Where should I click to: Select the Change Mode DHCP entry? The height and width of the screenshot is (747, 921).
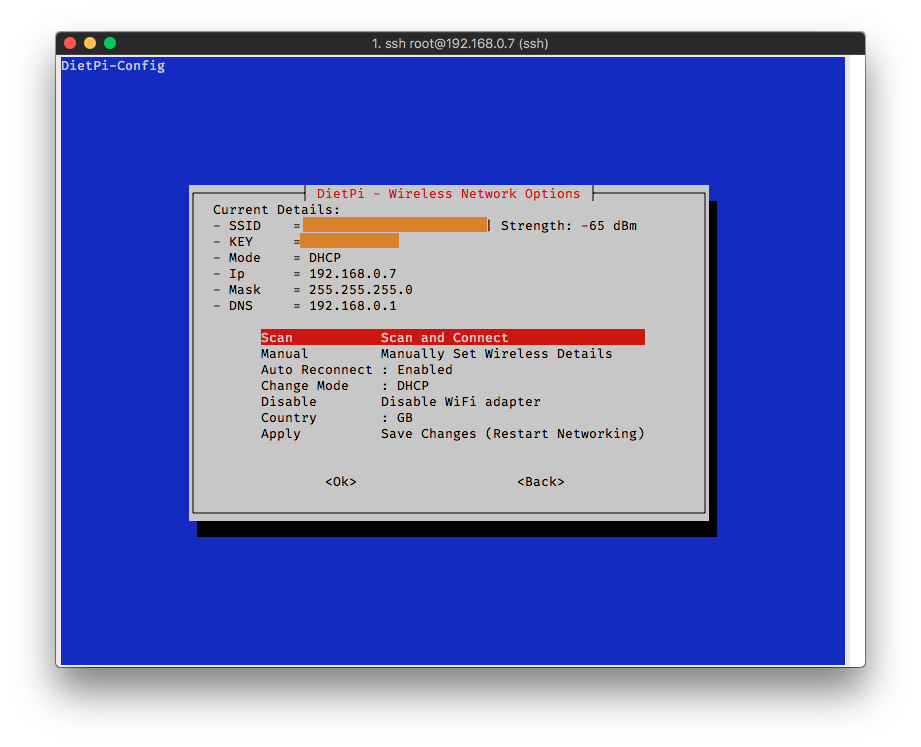(345, 386)
